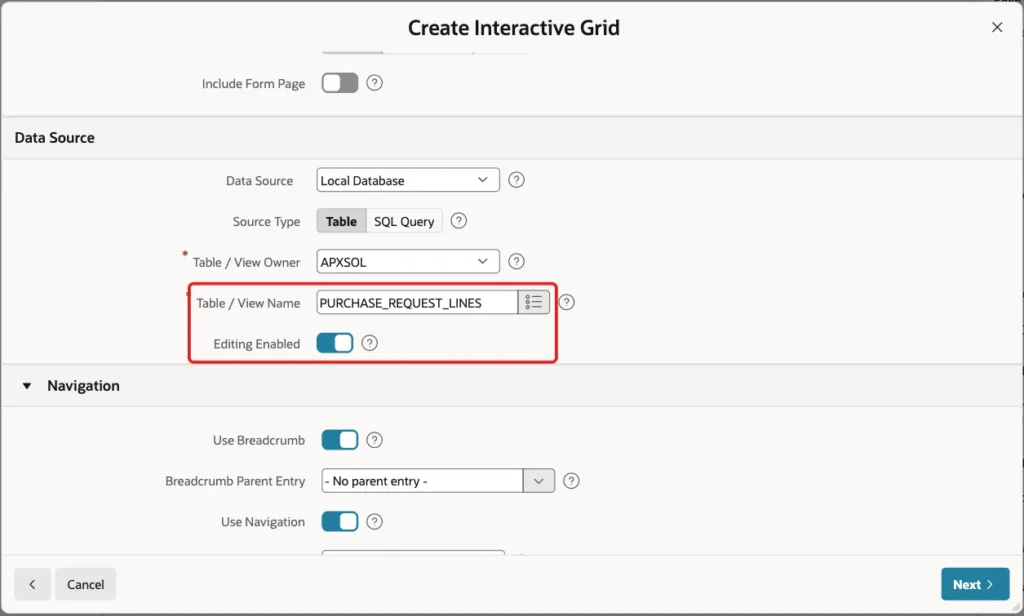Disable the Editing Enabled switch
The image size is (1024, 616).
(x=334, y=343)
